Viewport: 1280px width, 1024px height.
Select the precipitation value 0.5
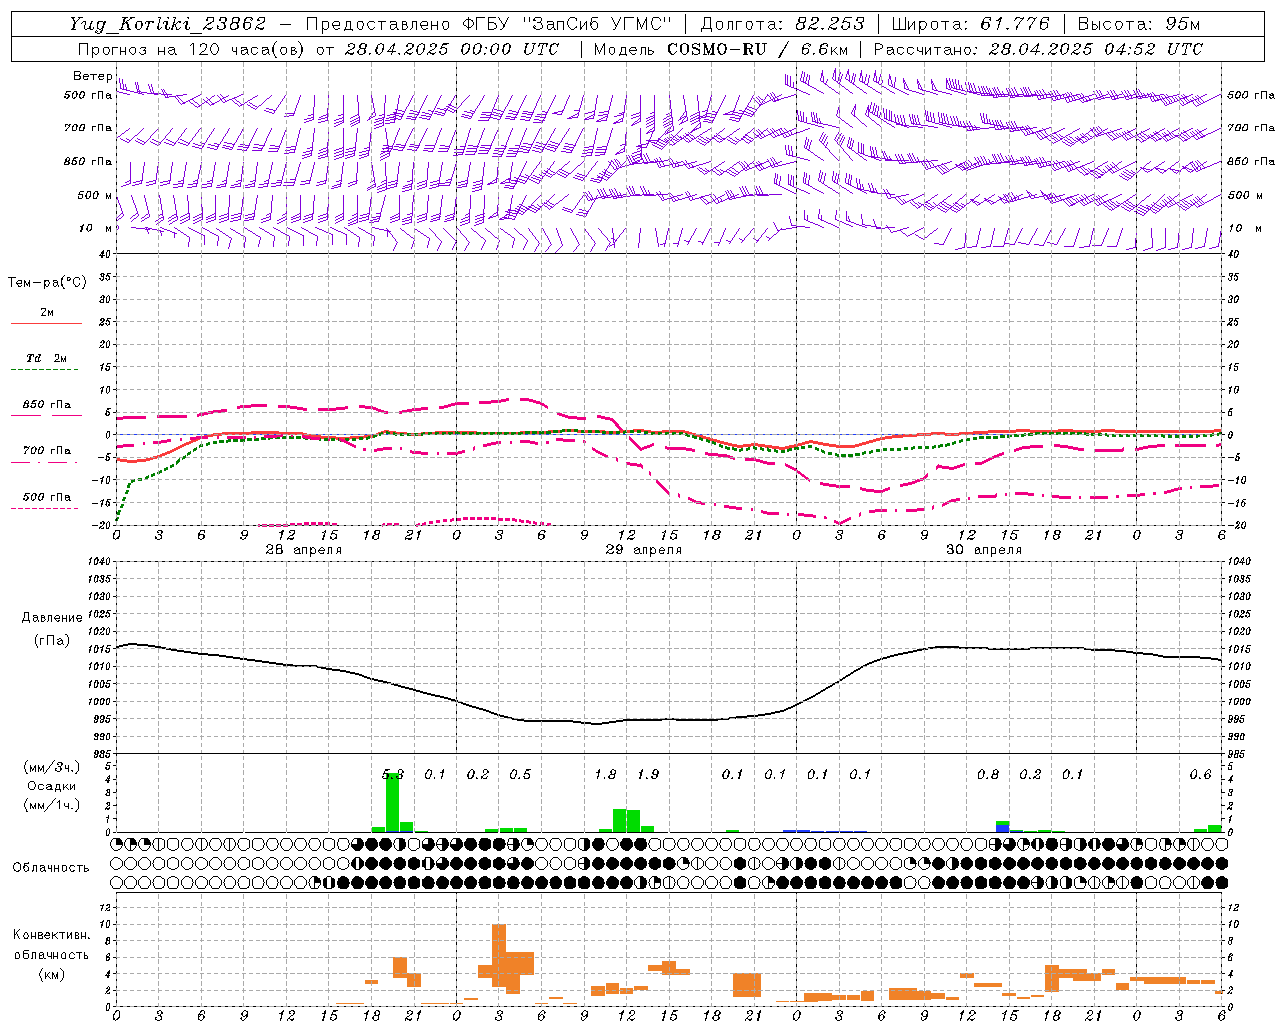[520, 774]
